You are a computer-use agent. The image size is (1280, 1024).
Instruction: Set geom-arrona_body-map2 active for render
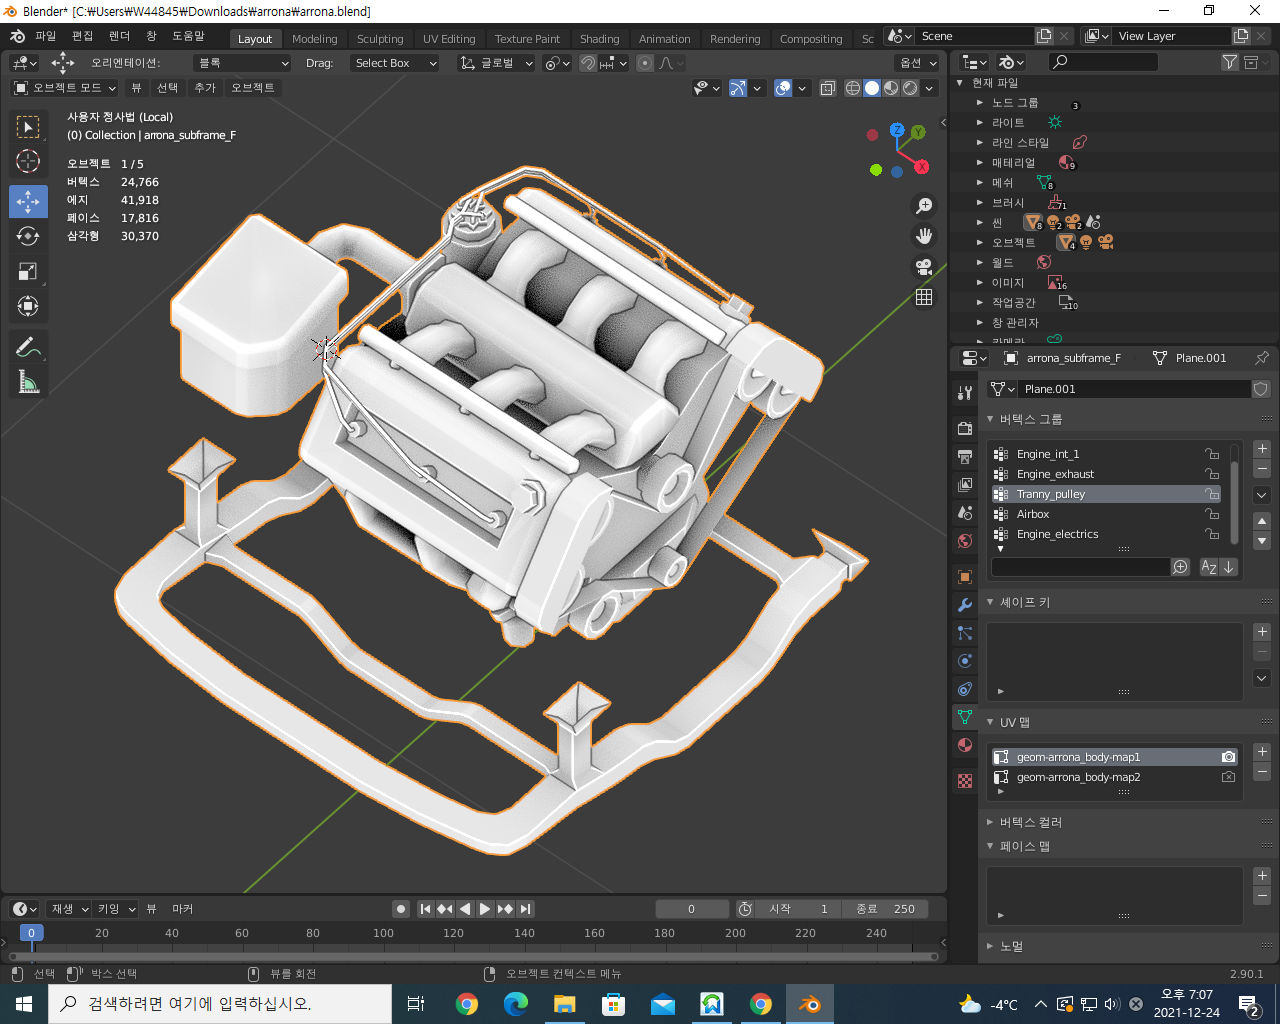click(x=1228, y=777)
